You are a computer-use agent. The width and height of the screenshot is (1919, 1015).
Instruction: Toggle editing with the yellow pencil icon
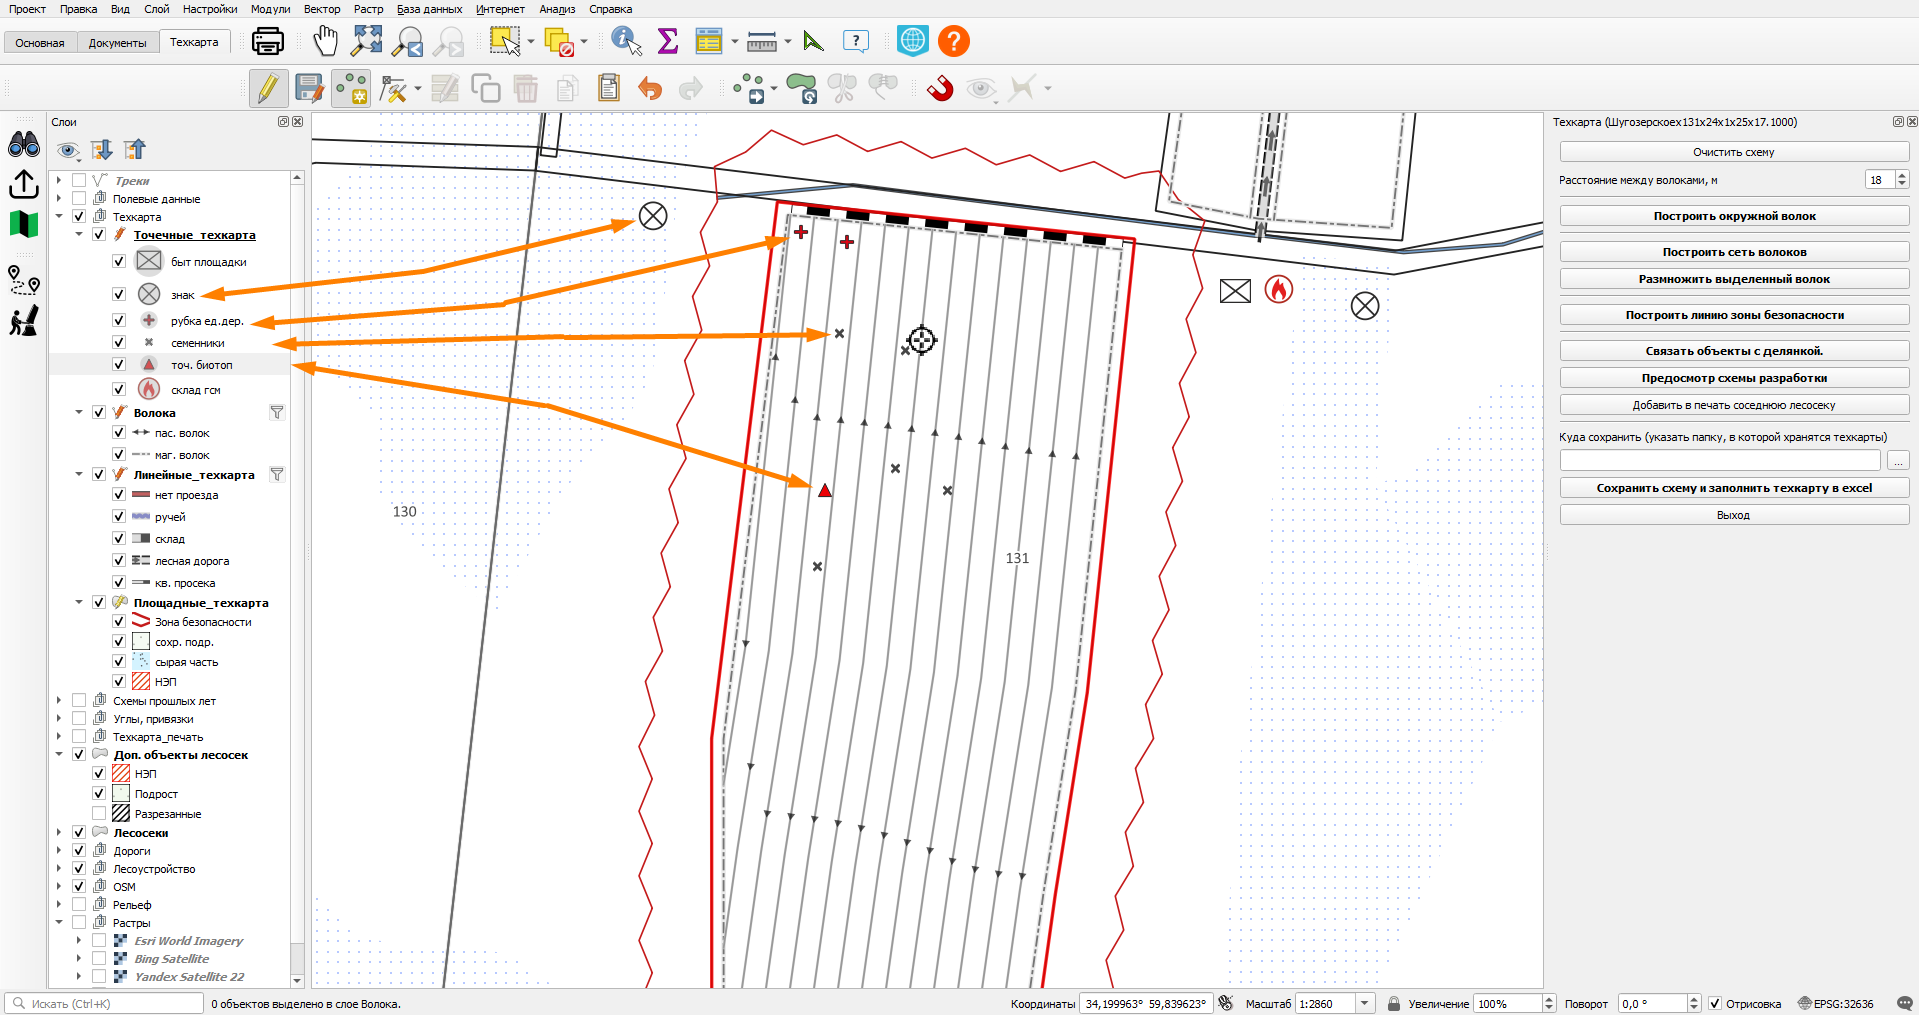tap(268, 89)
